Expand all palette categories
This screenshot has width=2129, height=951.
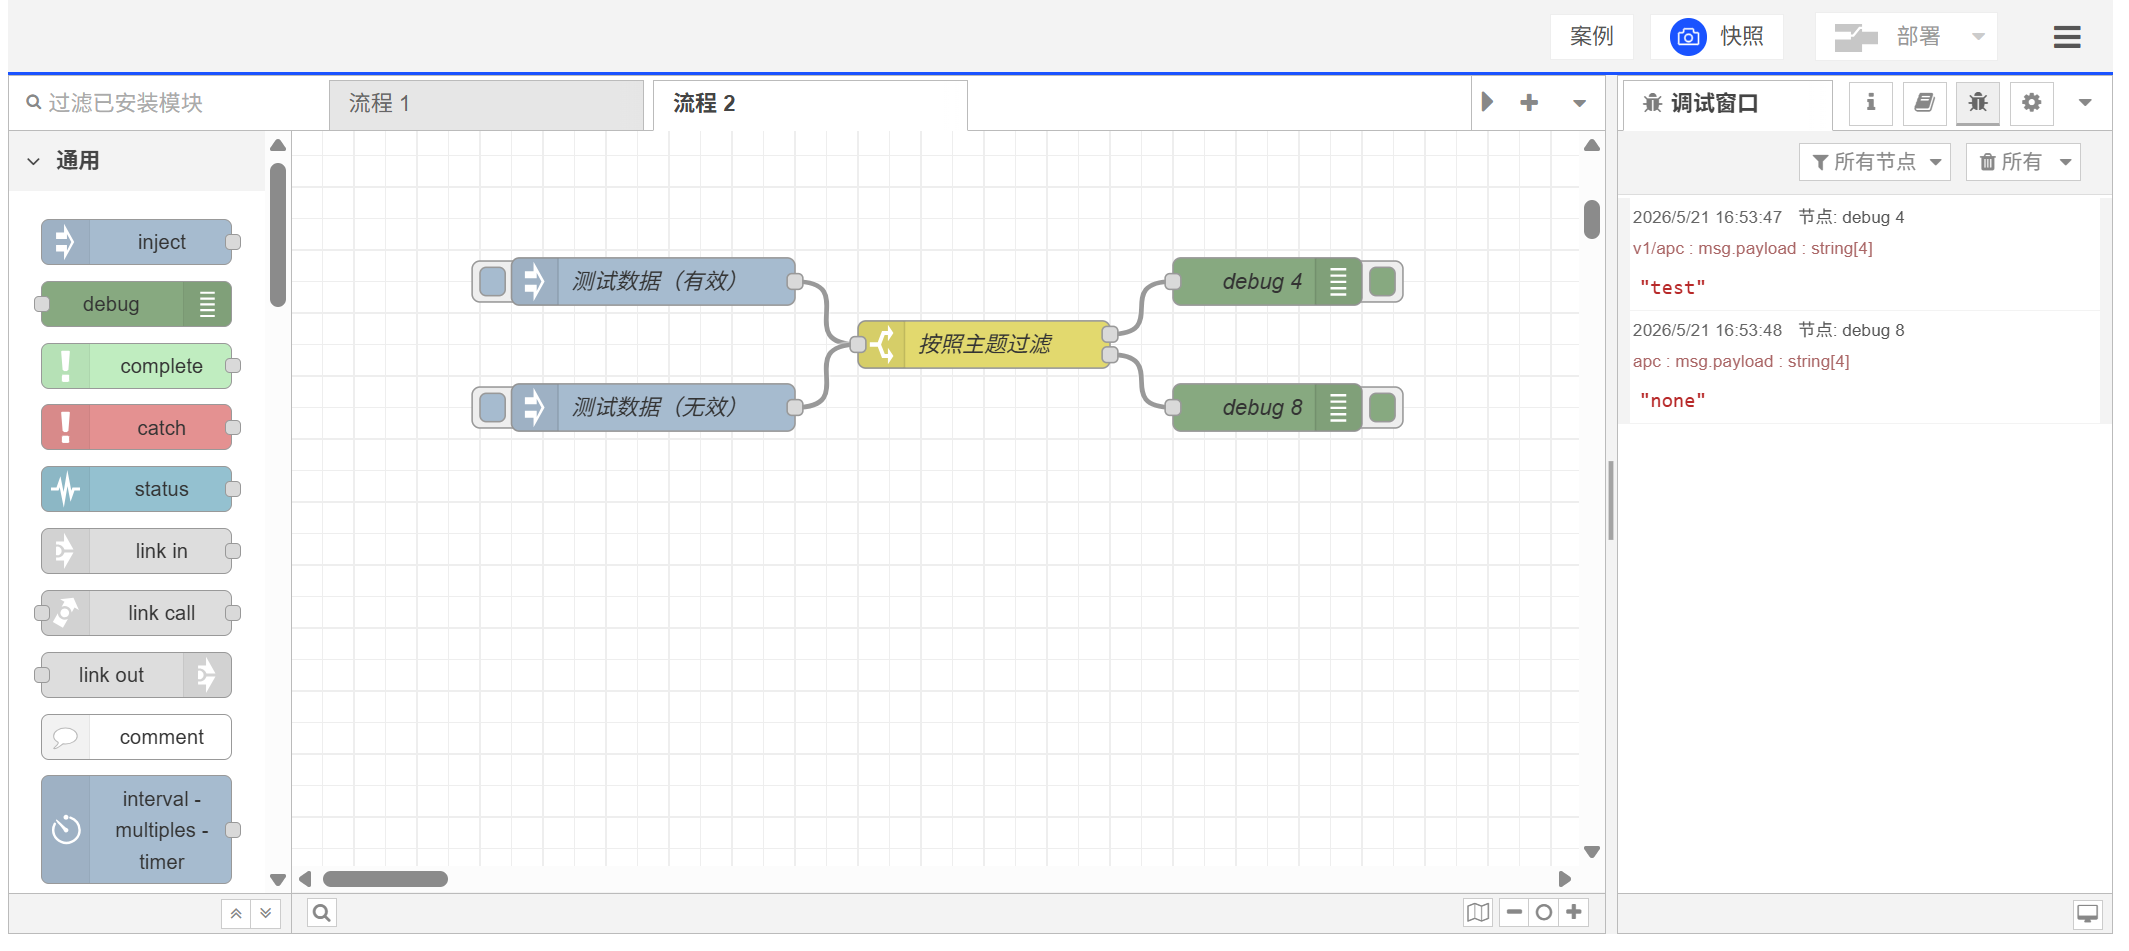(x=266, y=914)
